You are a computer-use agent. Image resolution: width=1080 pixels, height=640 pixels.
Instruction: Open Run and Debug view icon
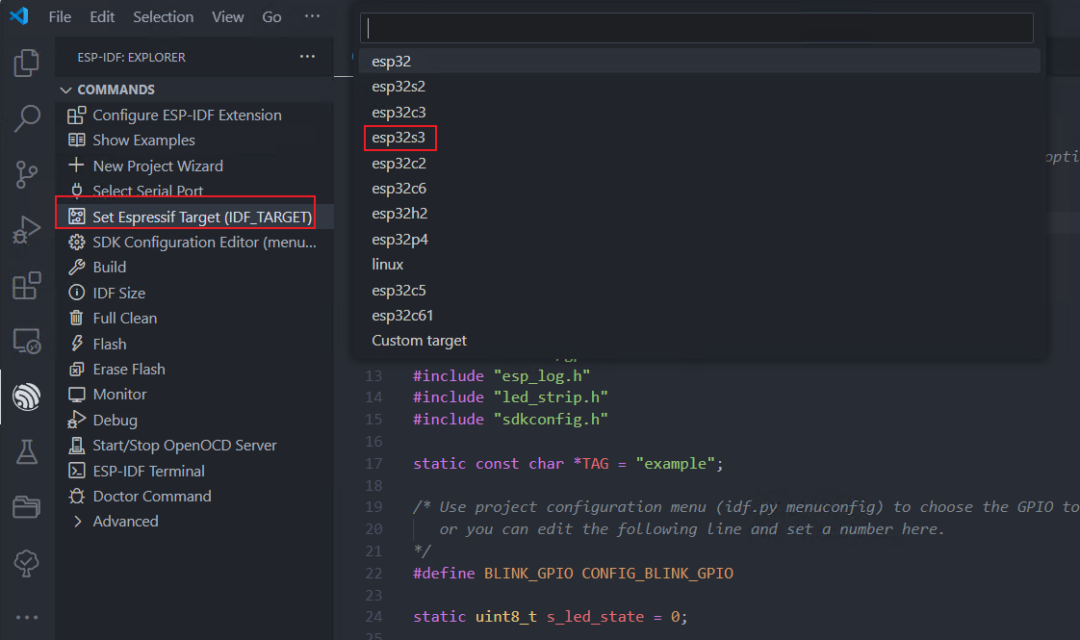pyautogui.click(x=26, y=231)
